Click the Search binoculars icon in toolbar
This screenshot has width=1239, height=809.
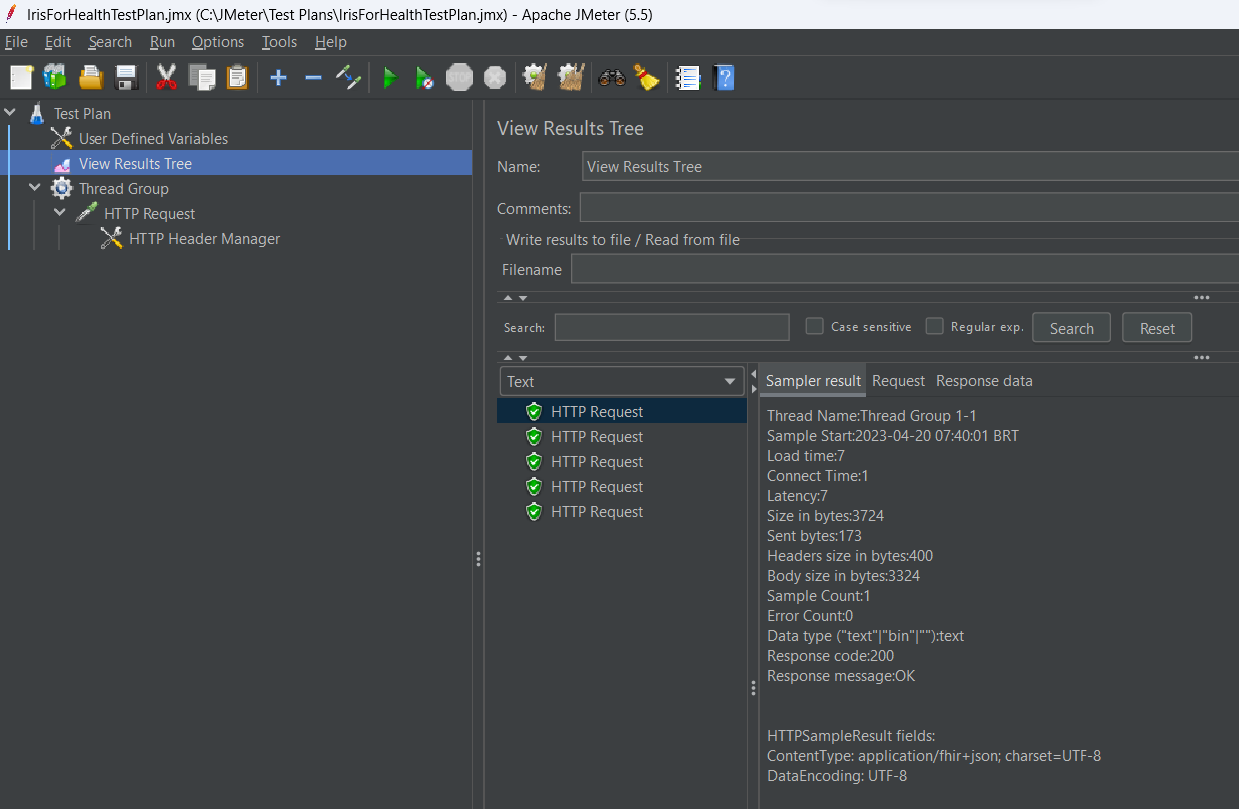(611, 78)
